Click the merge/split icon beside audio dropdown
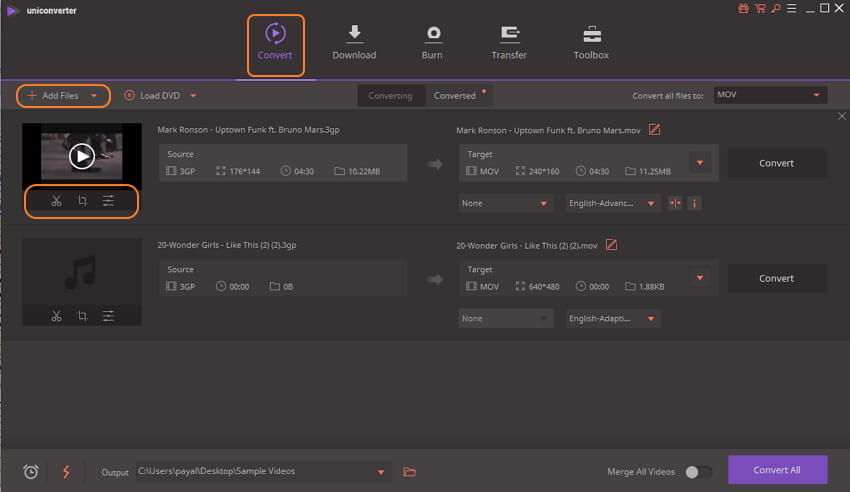850x492 pixels. (675, 203)
